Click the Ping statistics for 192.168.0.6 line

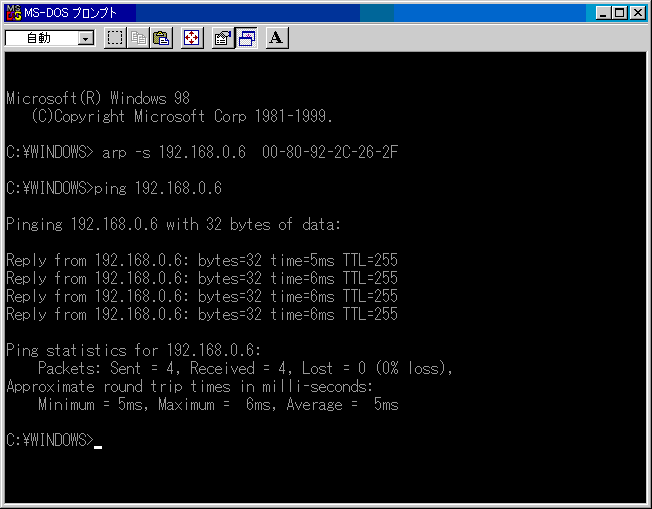(x=133, y=351)
